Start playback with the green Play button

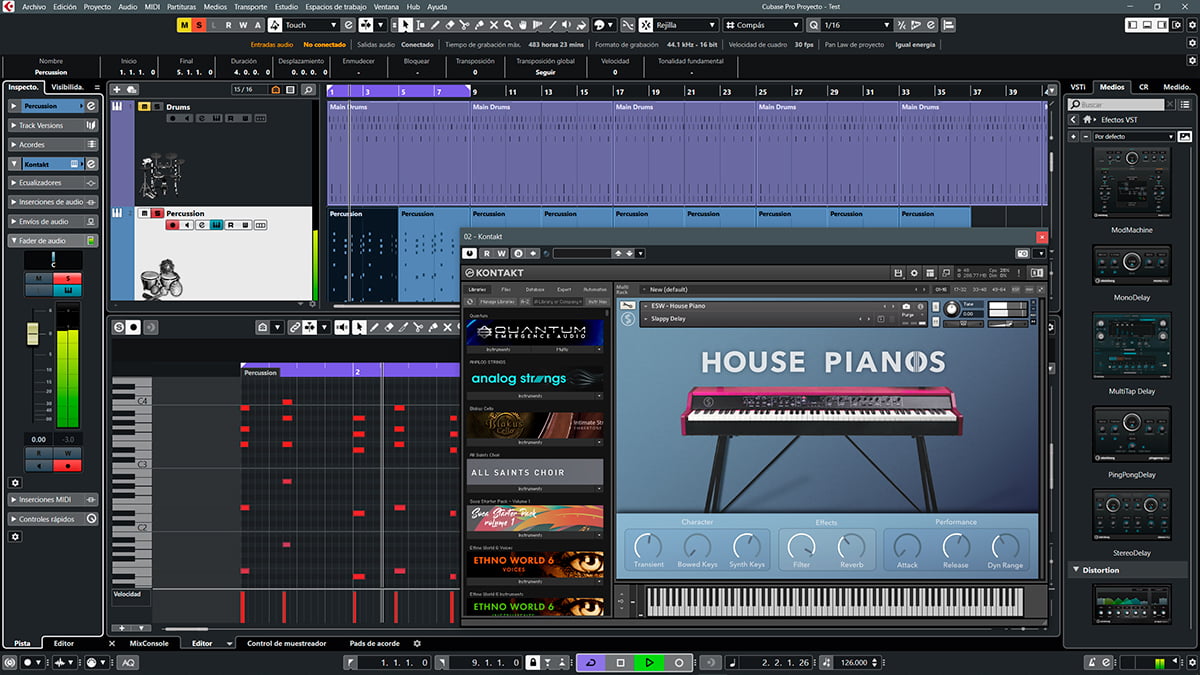[x=650, y=662]
